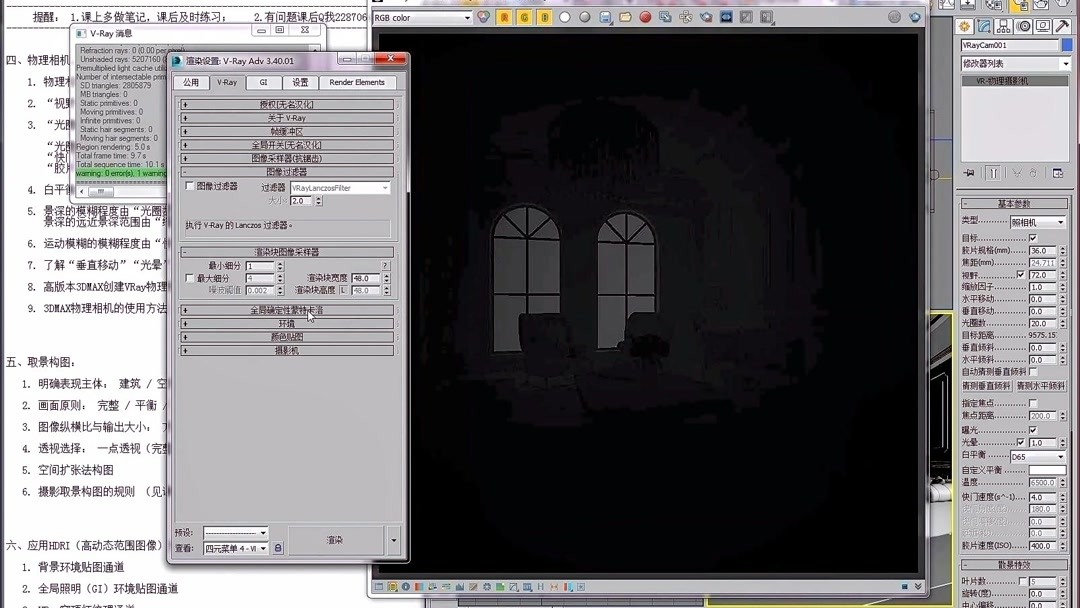The height and width of the screenshot is (608, 1080).
Task: Switch to the GI tab in render settings
Action: click(x=263, y=81)
